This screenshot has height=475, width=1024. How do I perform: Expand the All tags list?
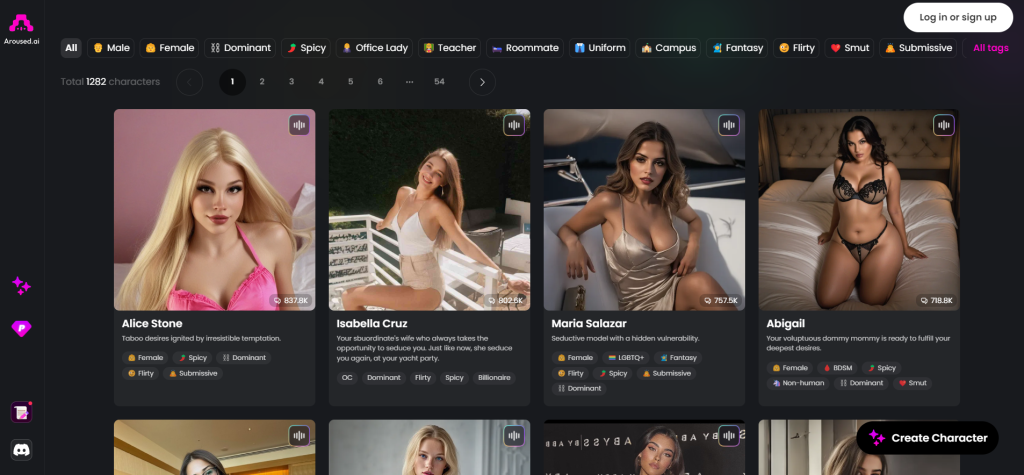(990, 48)
